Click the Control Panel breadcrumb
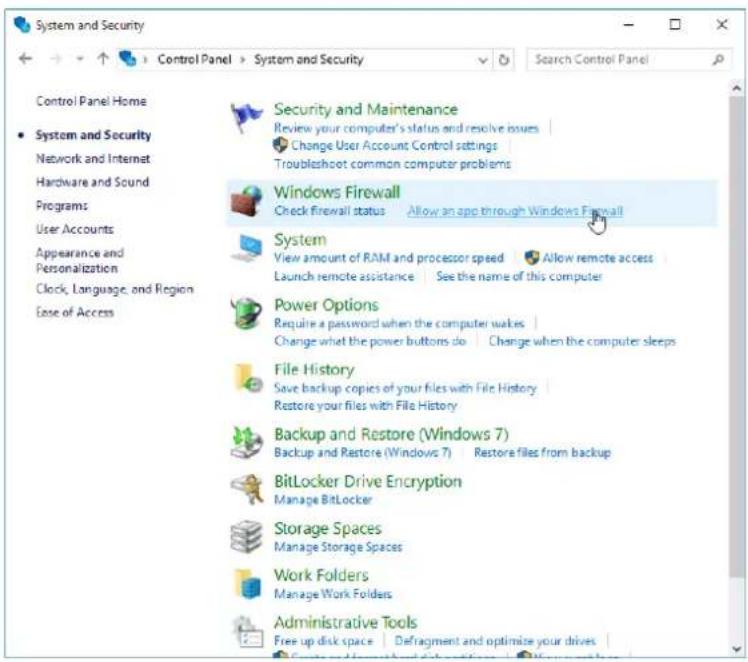Viewport: 748px width, 662px height. [x=195, y=59]
